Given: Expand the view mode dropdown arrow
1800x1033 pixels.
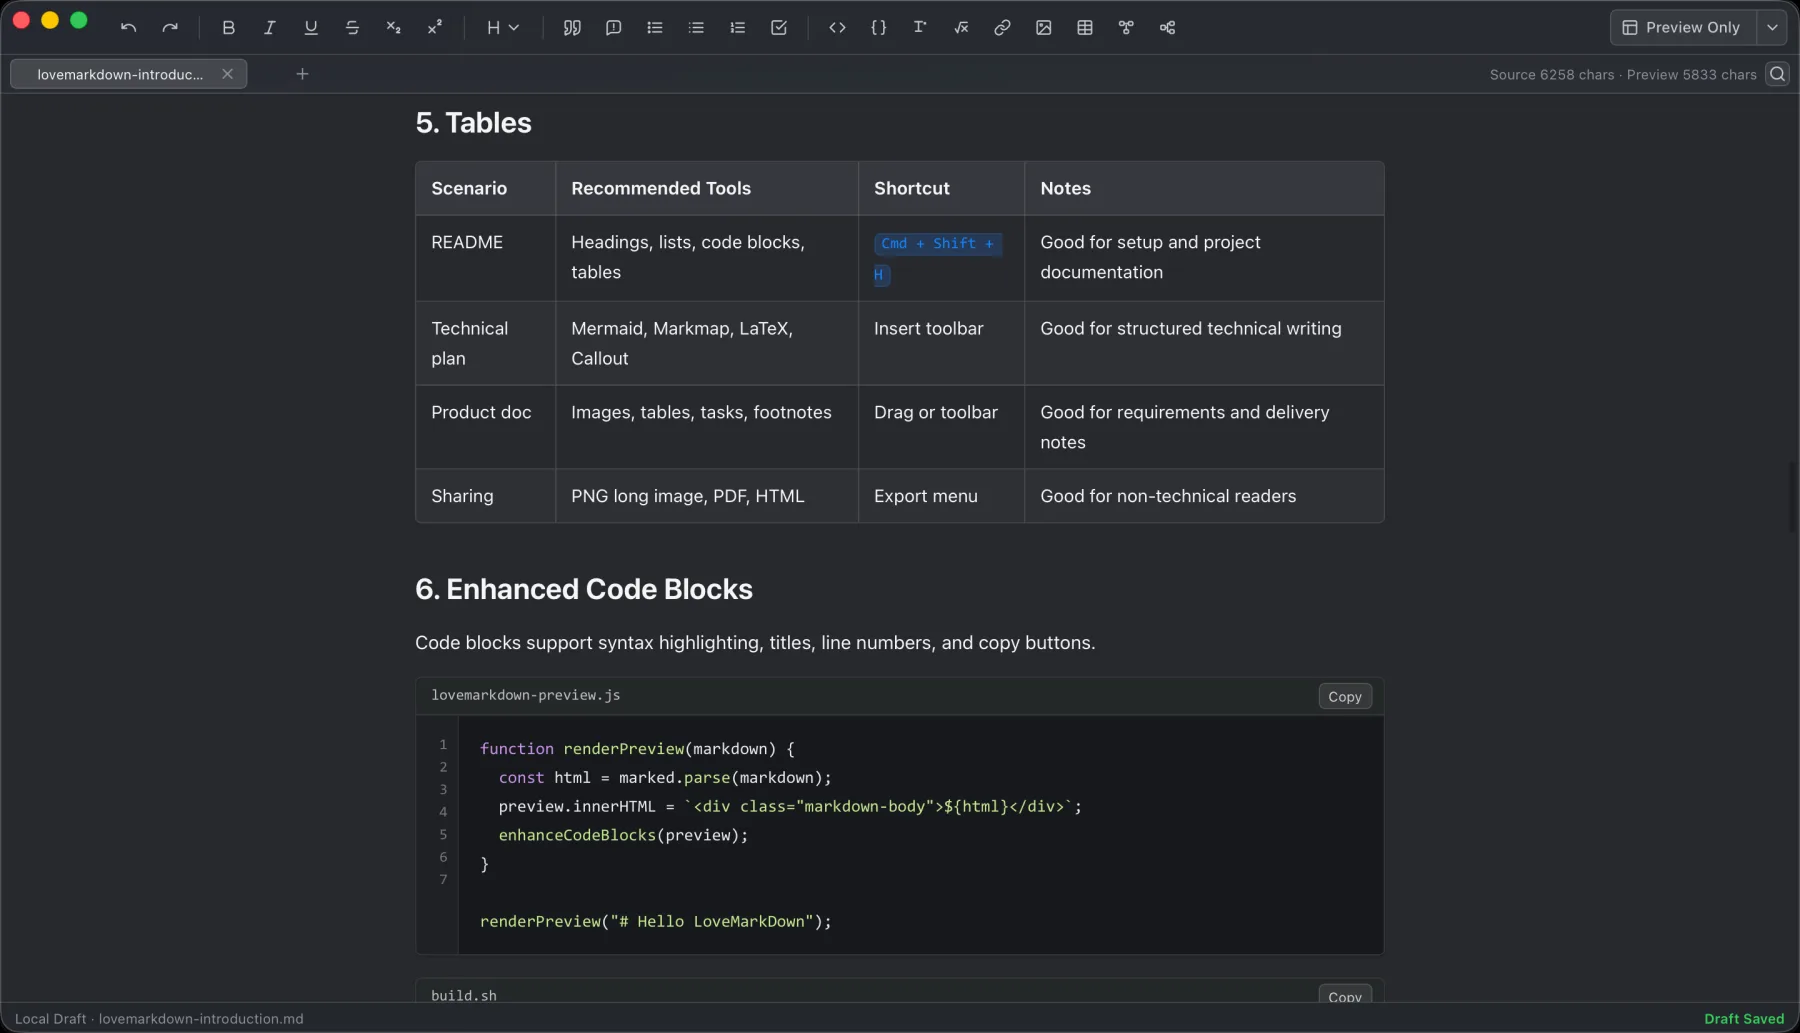Looking at the screenshot, I should click(x=1772, y=27).
